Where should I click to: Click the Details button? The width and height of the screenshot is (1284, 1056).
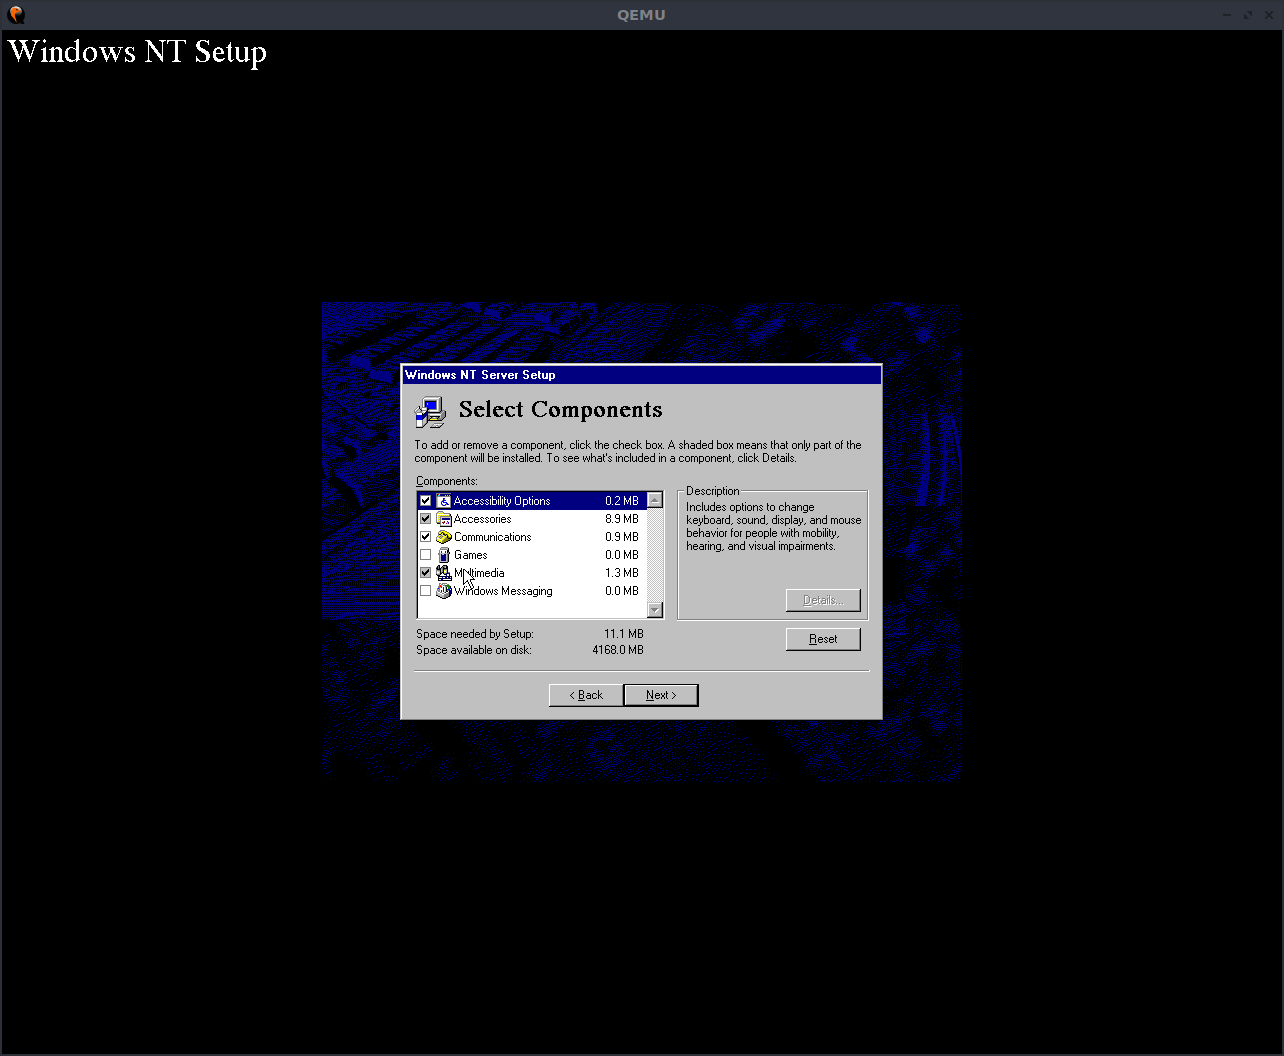(x=823, y=600)
